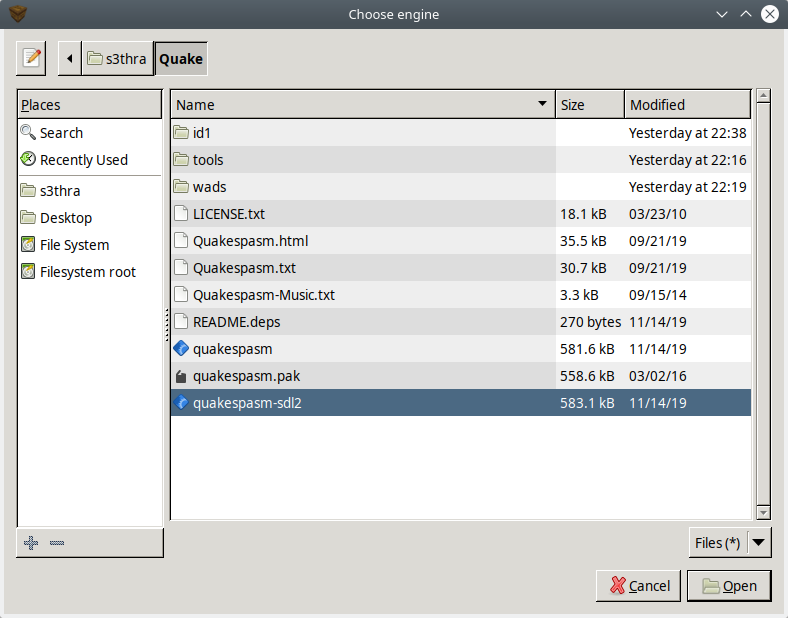Sort by Name column header
The width and height of the screenshot is (788, 618).
point(363,105)
